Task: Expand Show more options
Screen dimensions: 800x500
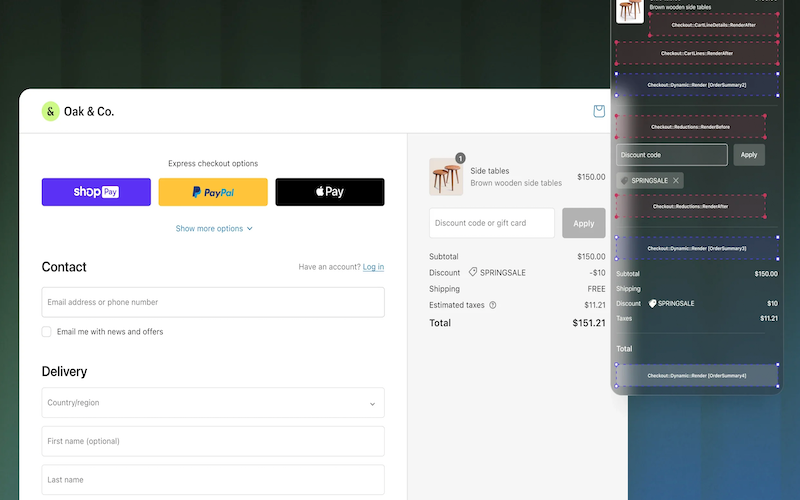Action: (214, 229)
